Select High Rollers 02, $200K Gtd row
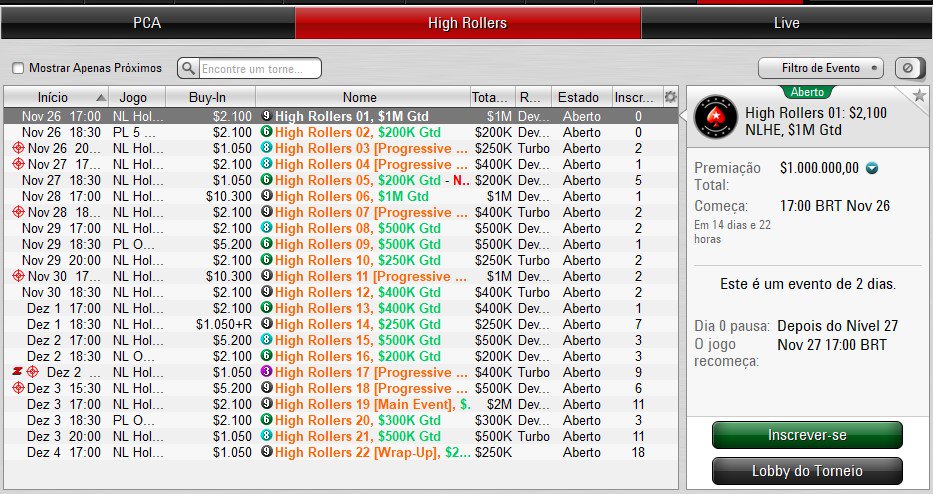The image size is (933, 494). (341, 132)
